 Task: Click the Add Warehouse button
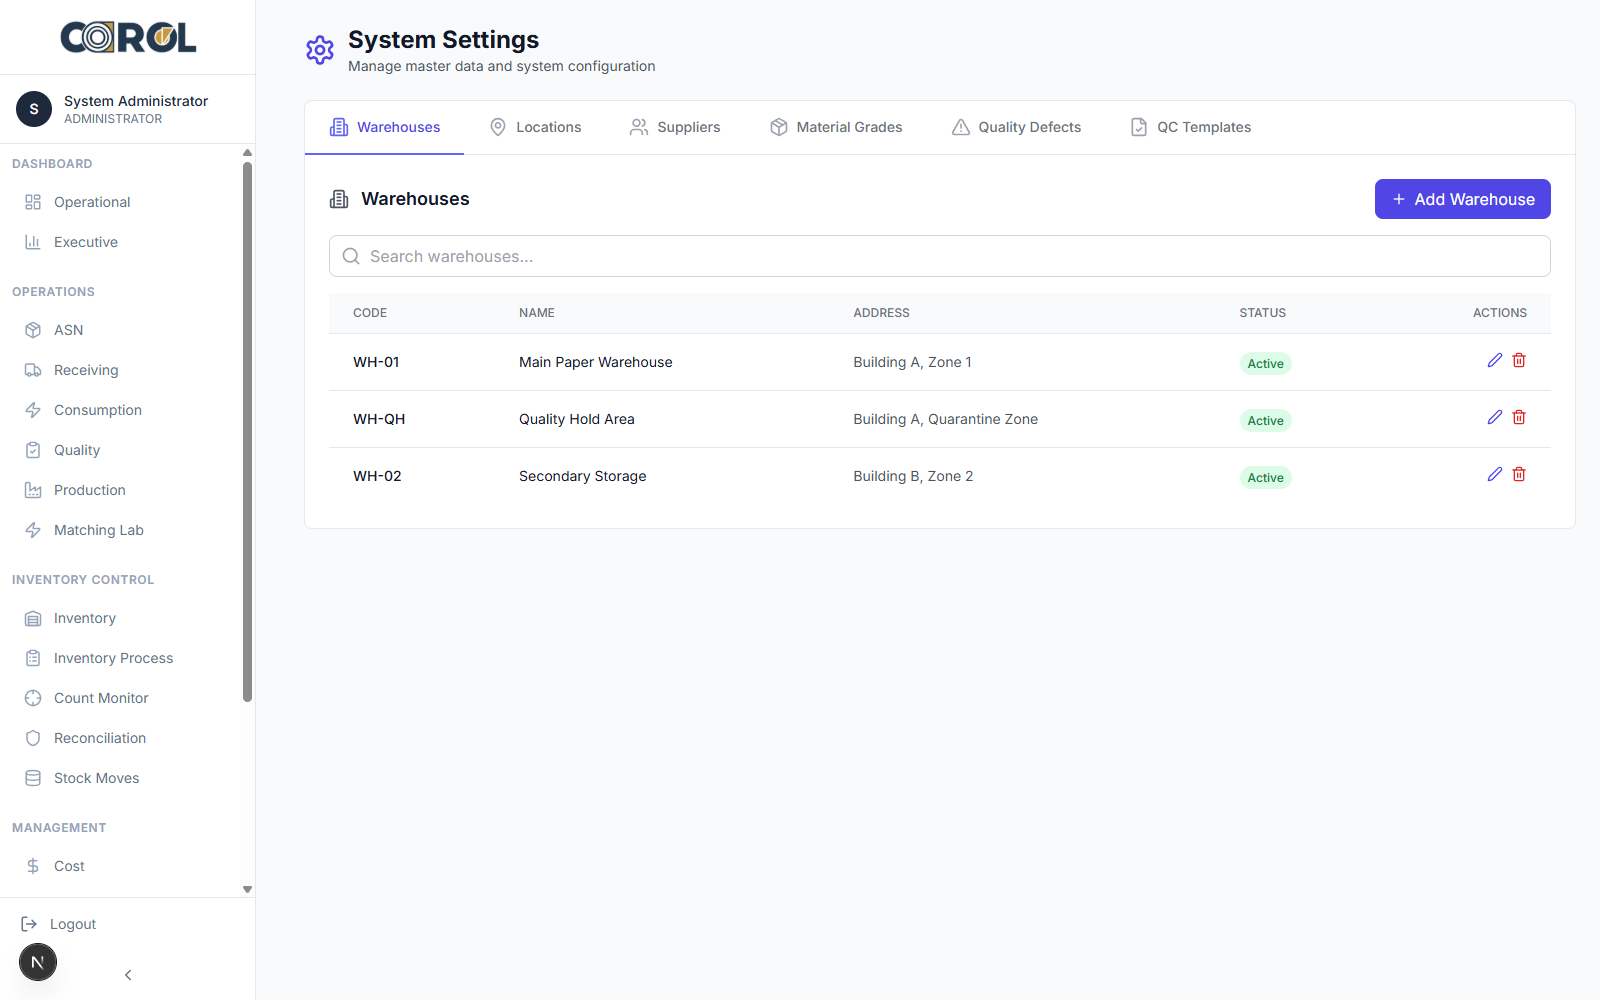click(x=1462, y=199)
